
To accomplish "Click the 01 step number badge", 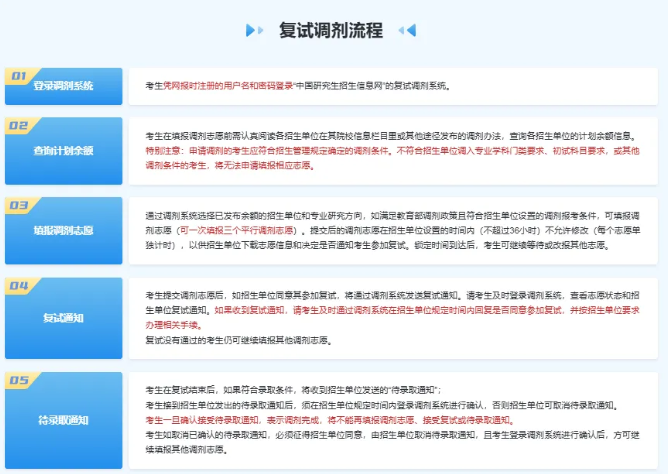I will click(x=19, y=74).
